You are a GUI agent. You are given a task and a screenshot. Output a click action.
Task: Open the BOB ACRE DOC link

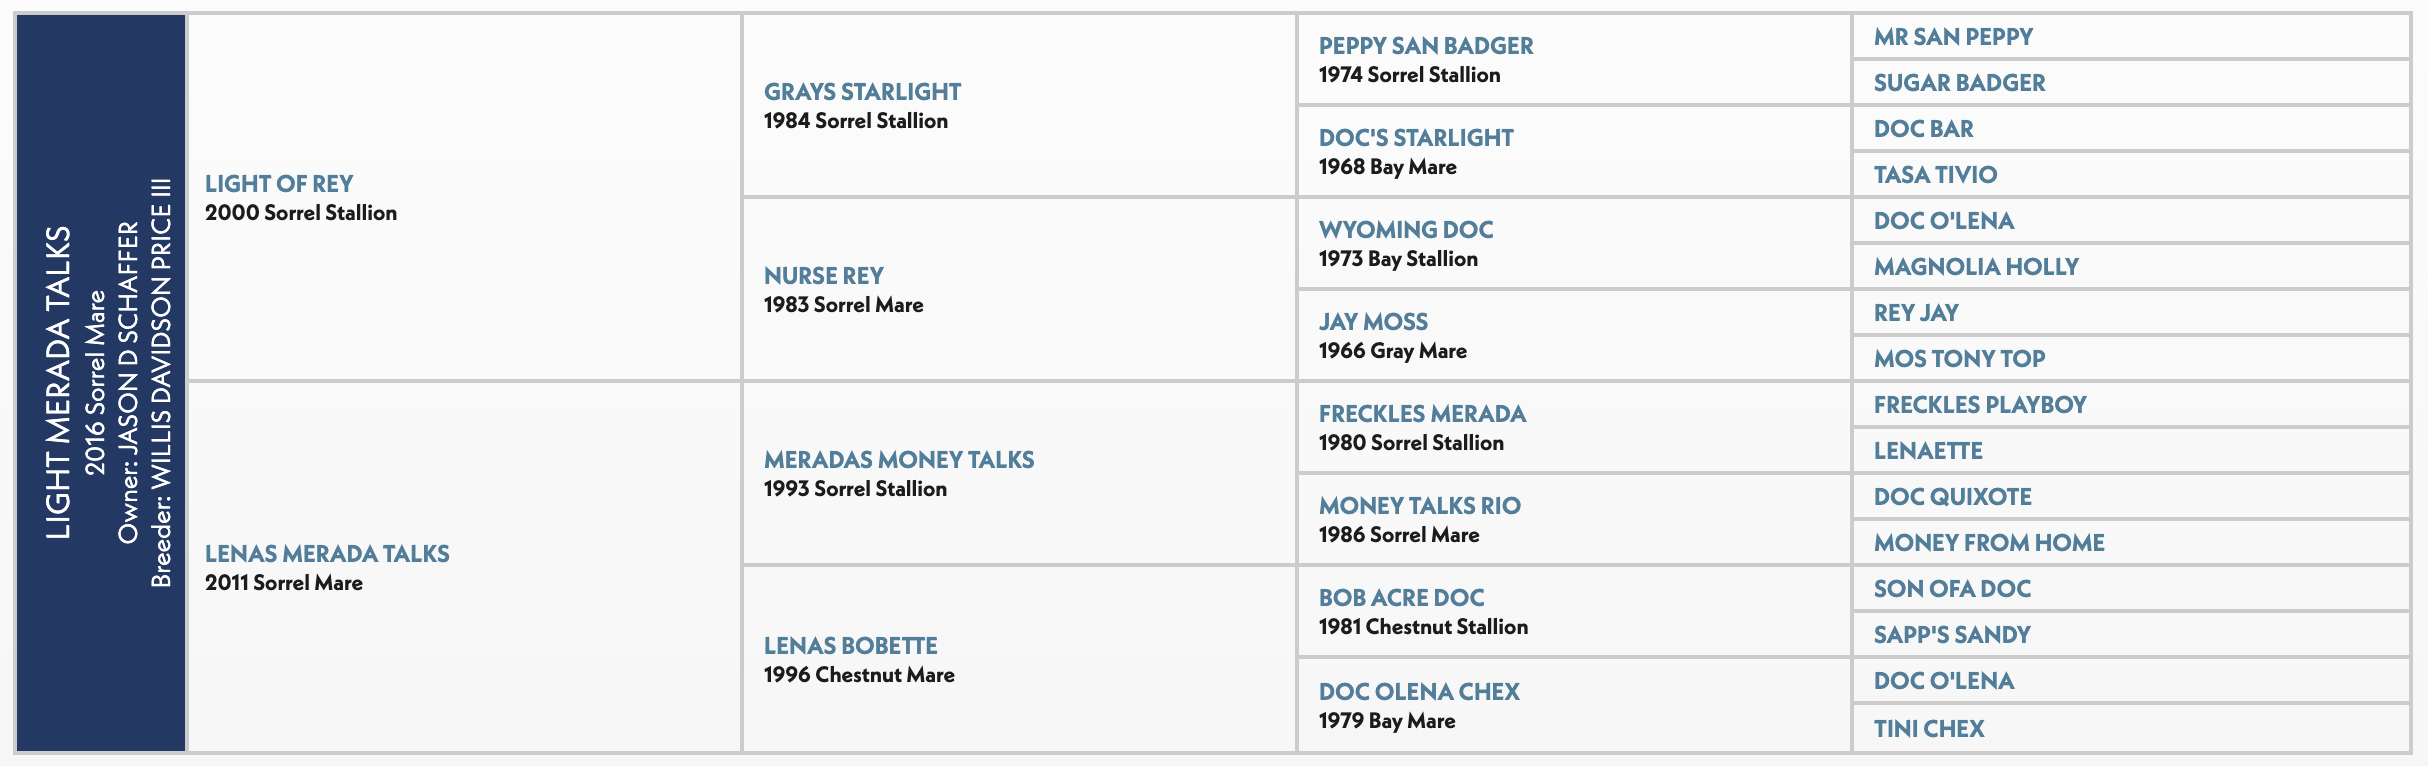click(x=1401, y=598)
